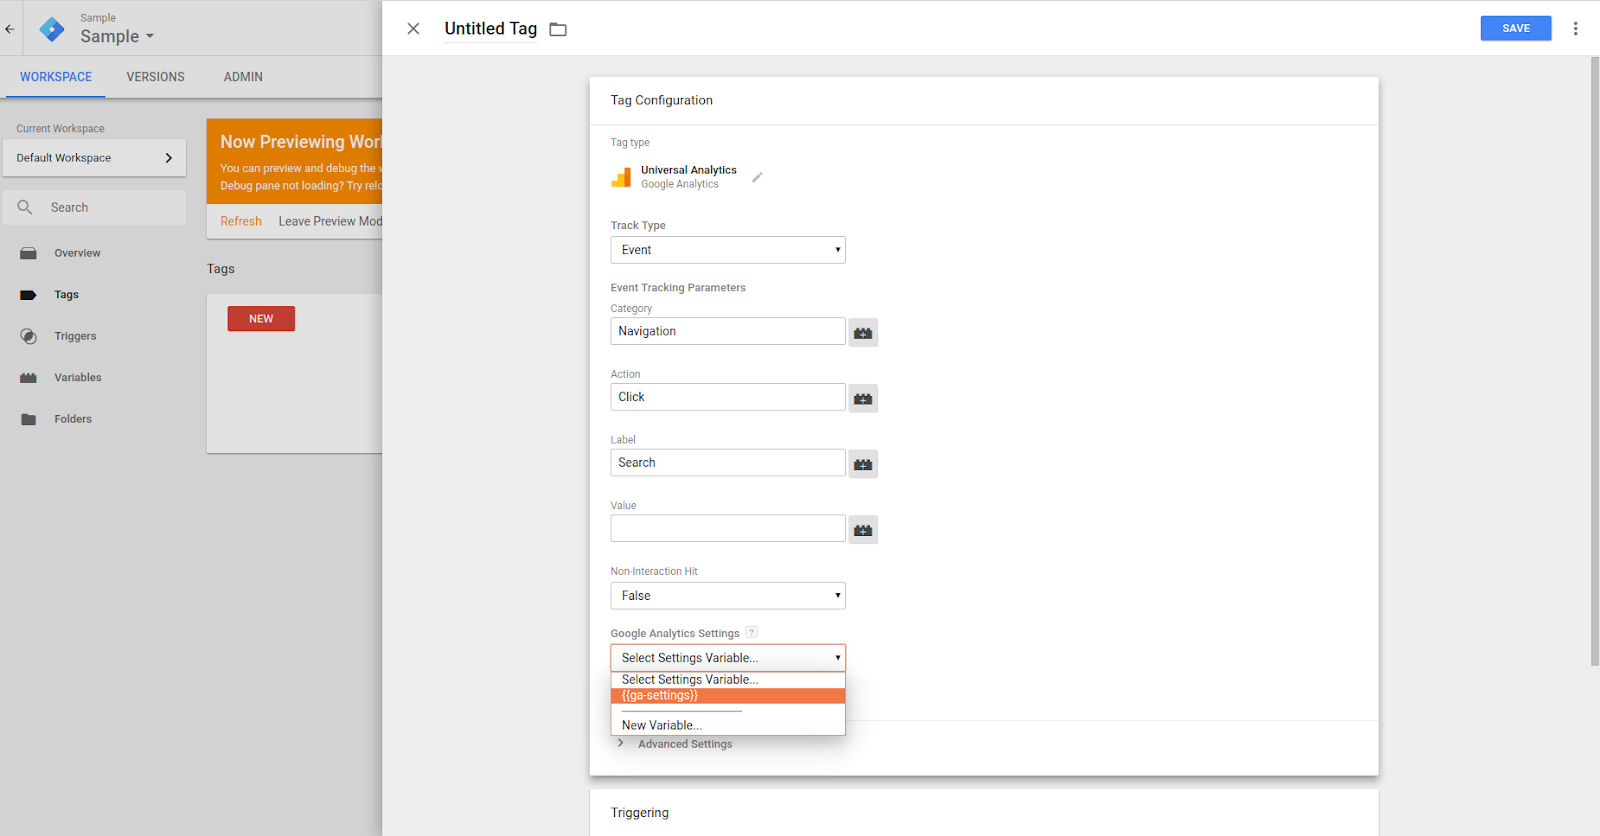This screenshot has height=836, width=1600.
Task: Rename the Untitled Tag title
Action: (490, 28)
